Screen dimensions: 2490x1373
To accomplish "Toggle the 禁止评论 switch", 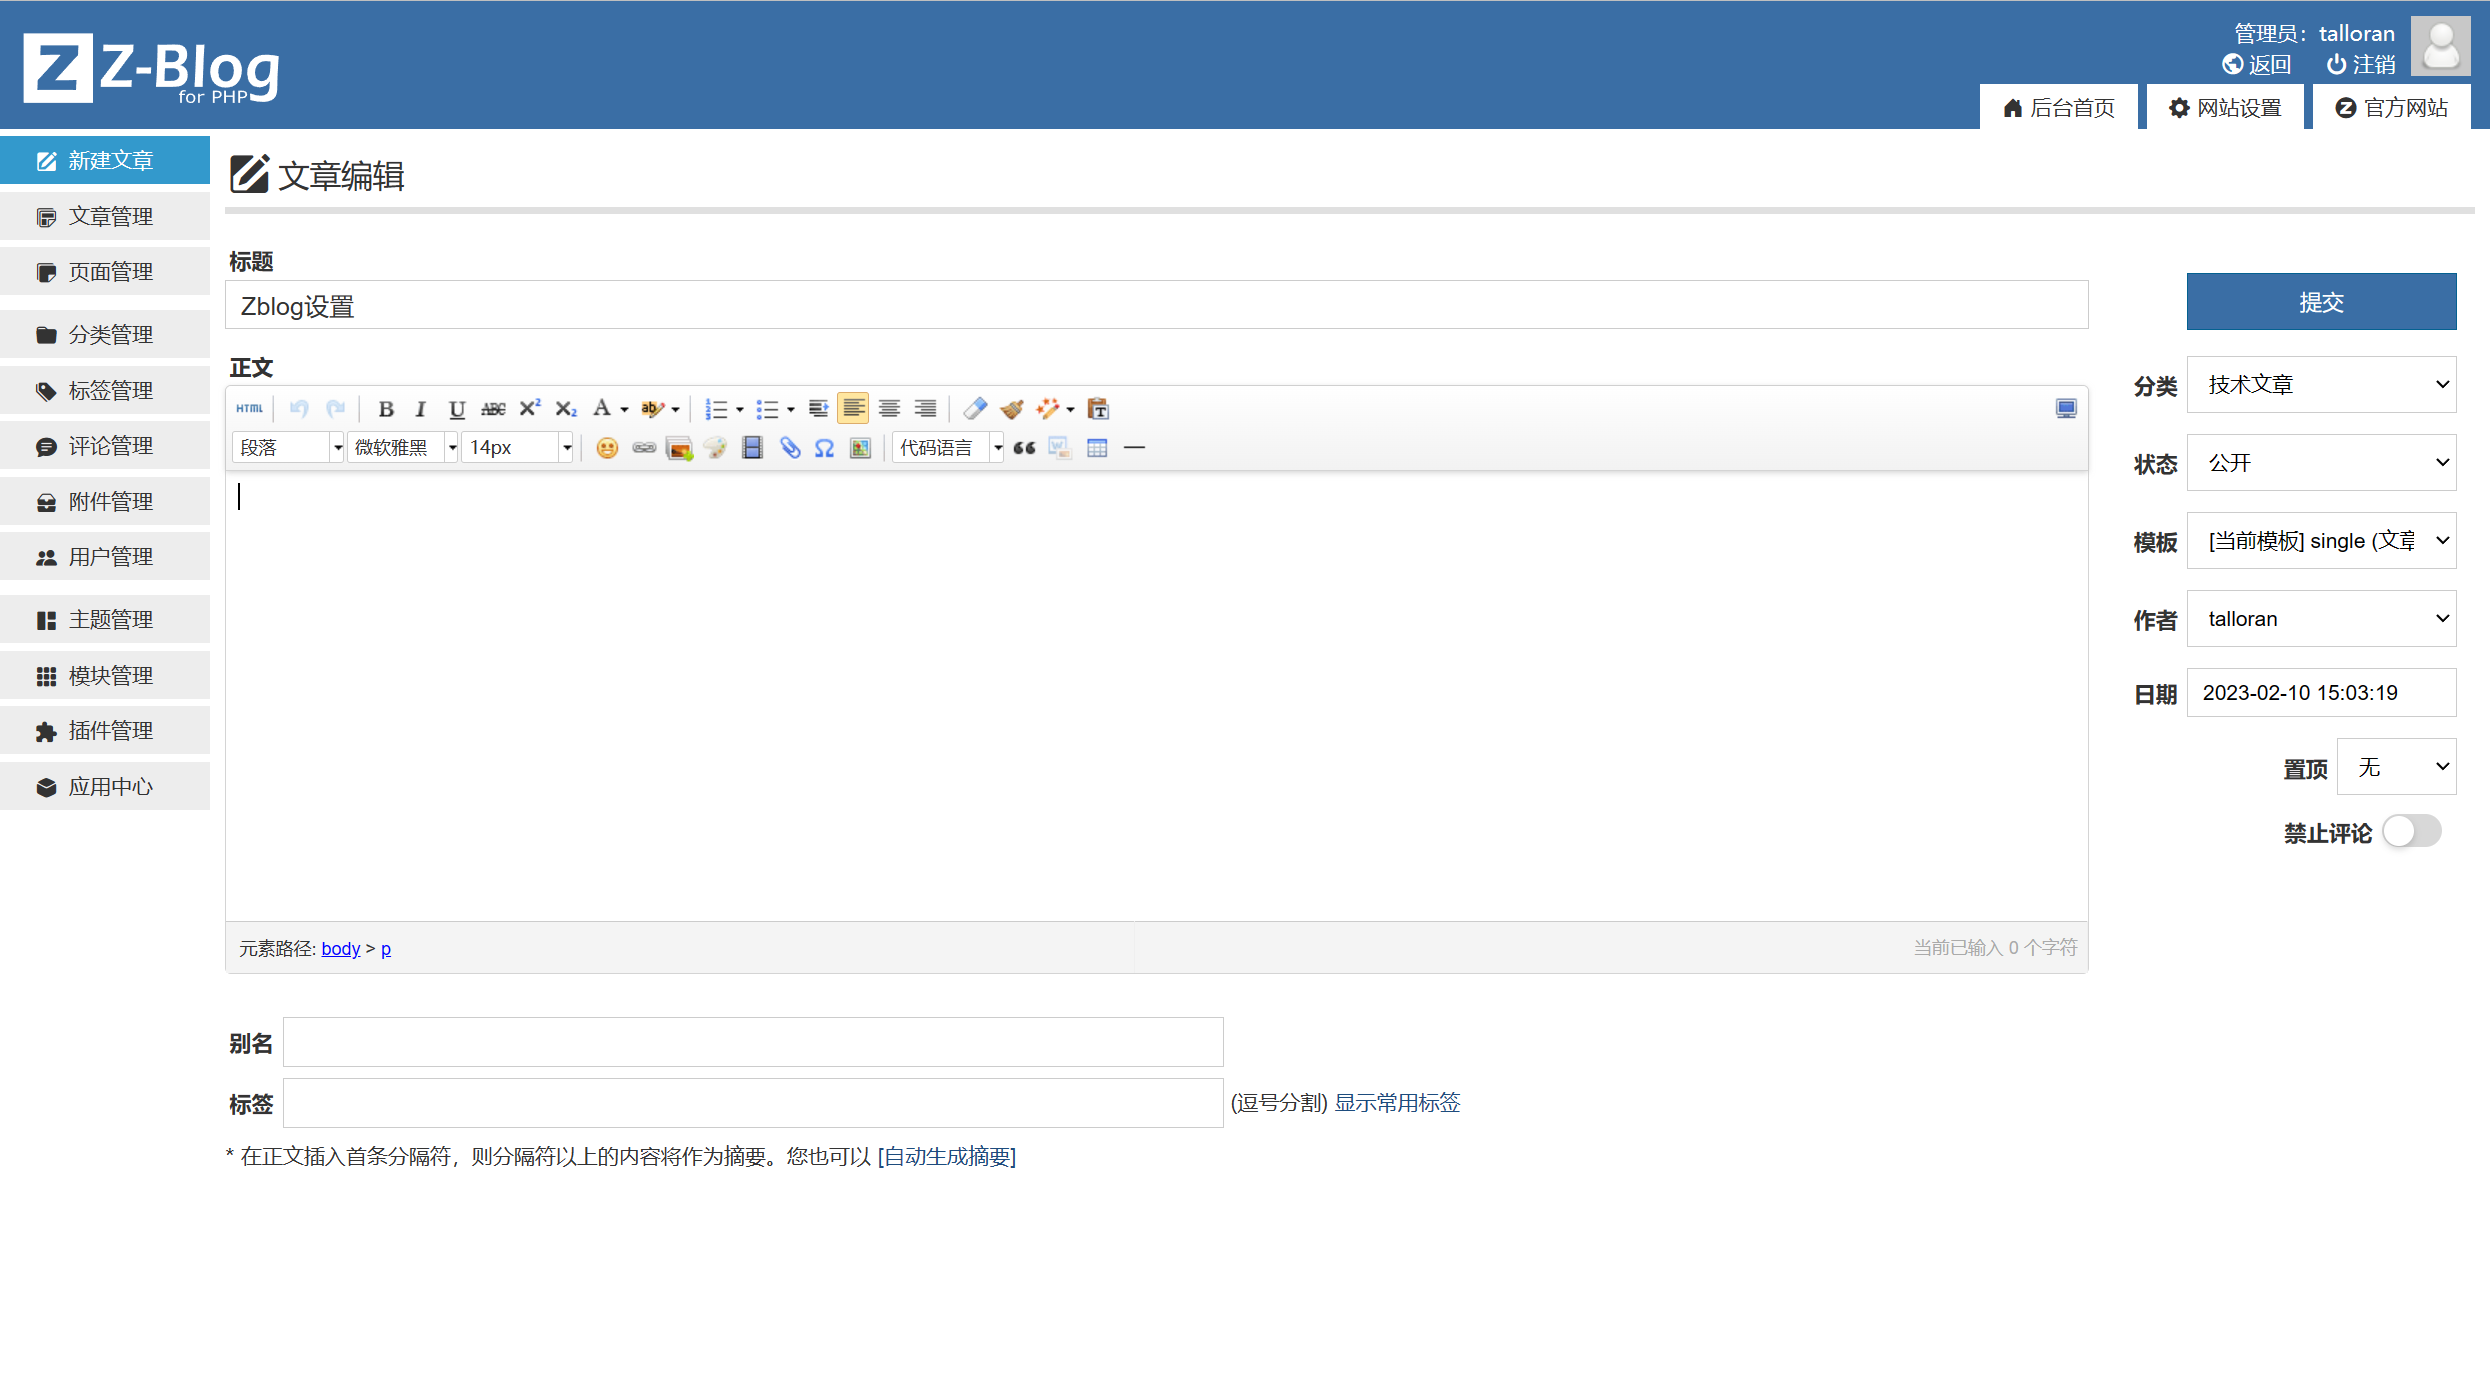I will point(2411,832).
